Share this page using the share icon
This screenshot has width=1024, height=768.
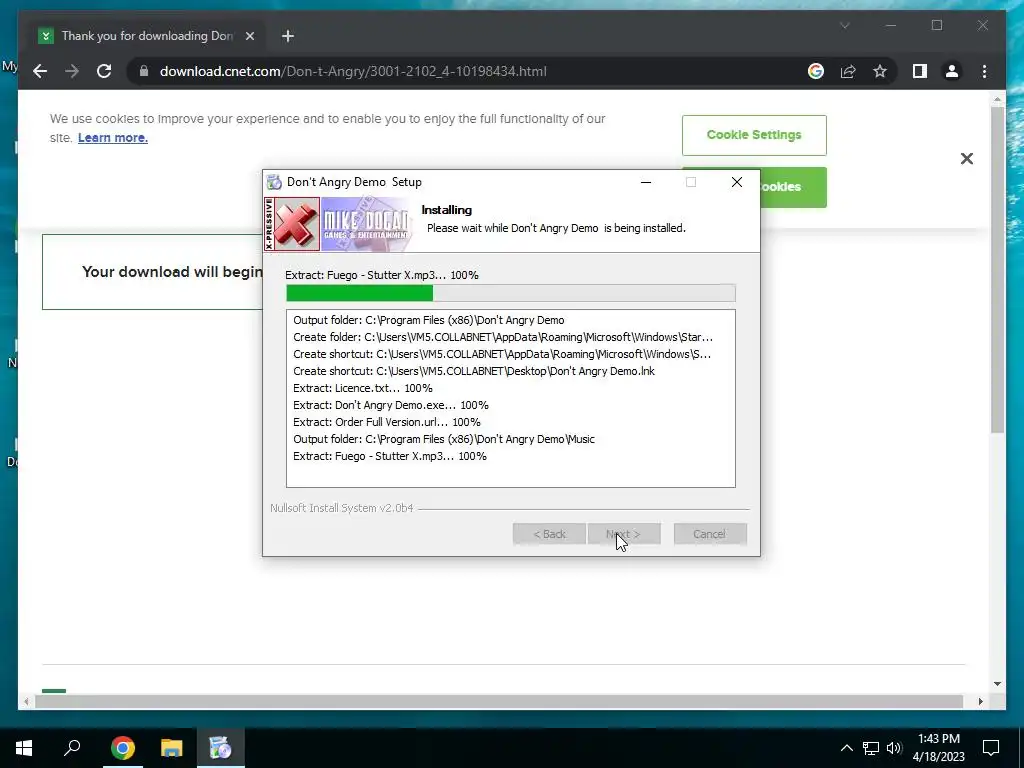coord(848,71)
